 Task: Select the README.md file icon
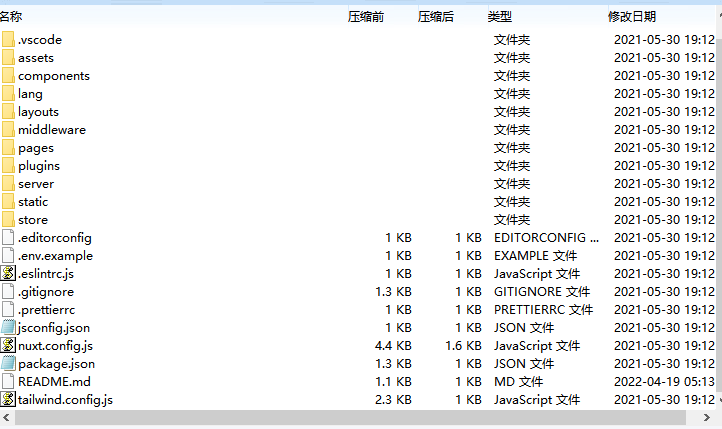pos(8,382)
